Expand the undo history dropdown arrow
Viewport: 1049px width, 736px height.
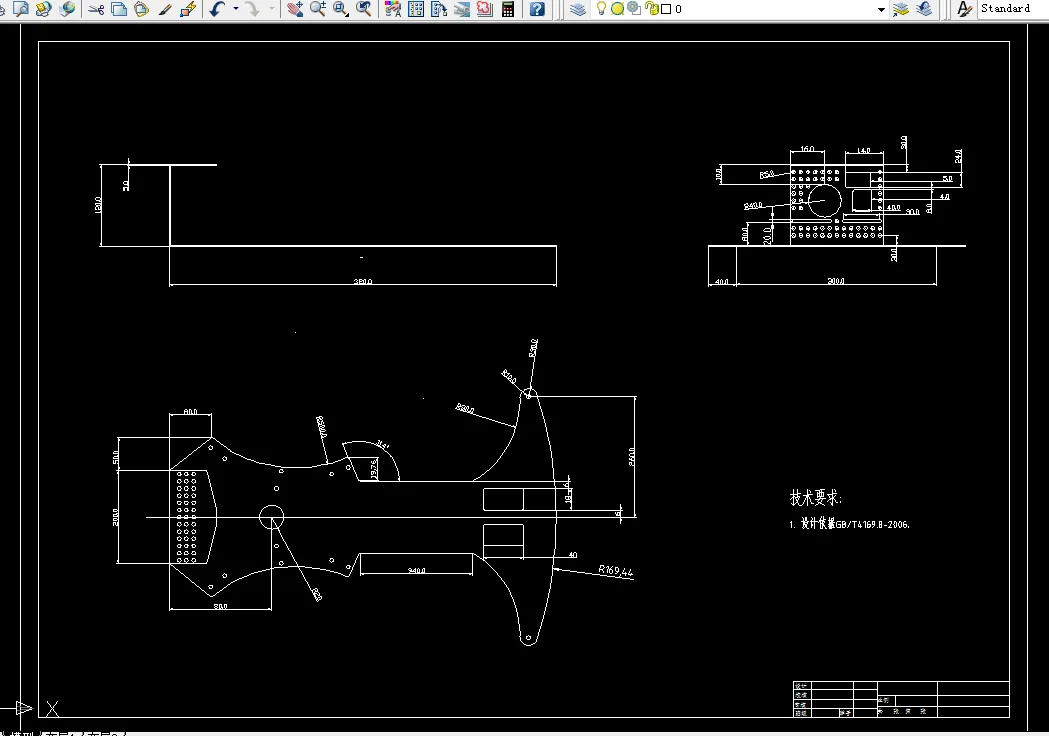[235, 9]
